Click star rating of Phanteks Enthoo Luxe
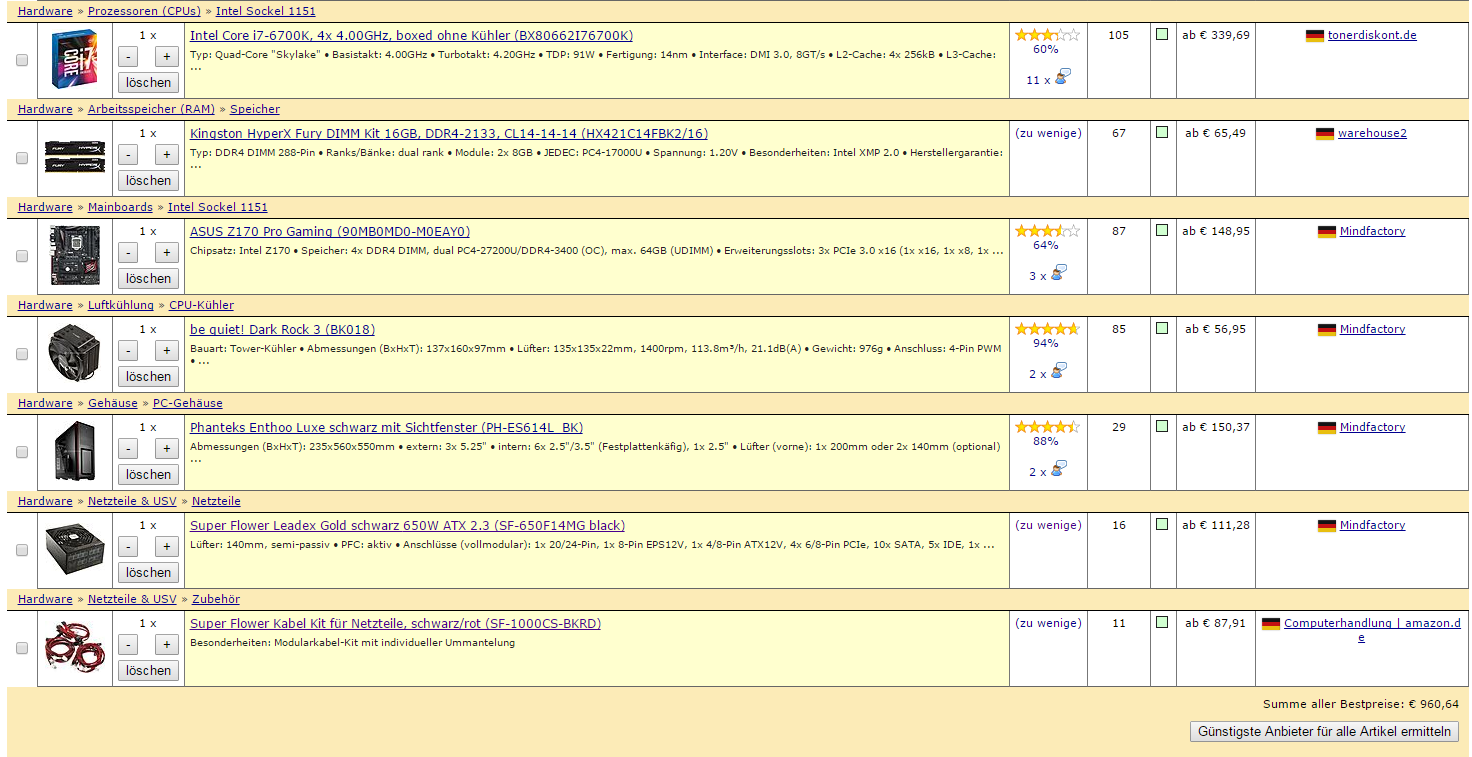The image size is (1472, 757). 1047,427
